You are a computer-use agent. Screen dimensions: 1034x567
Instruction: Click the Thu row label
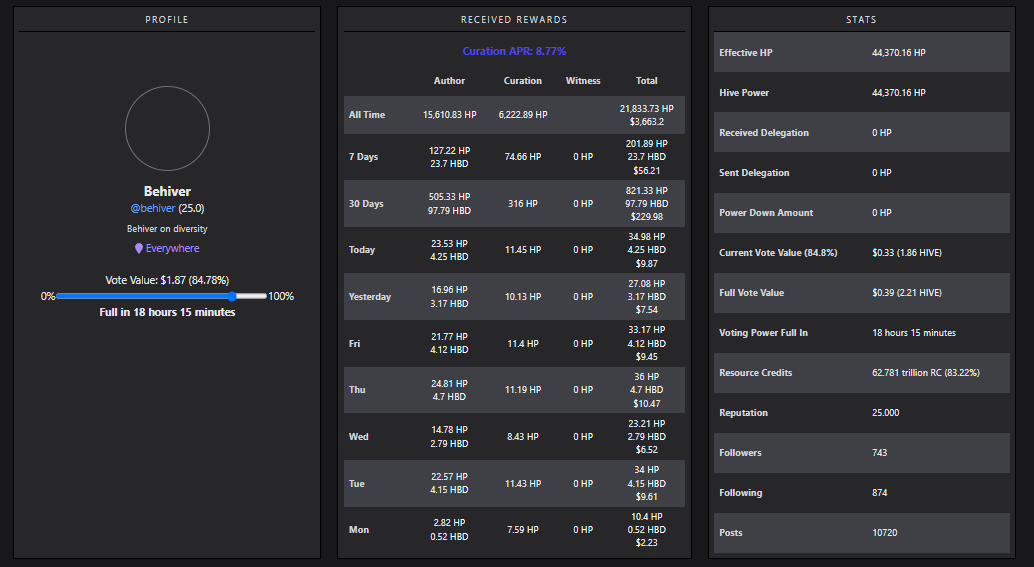(x=357, y=390)
